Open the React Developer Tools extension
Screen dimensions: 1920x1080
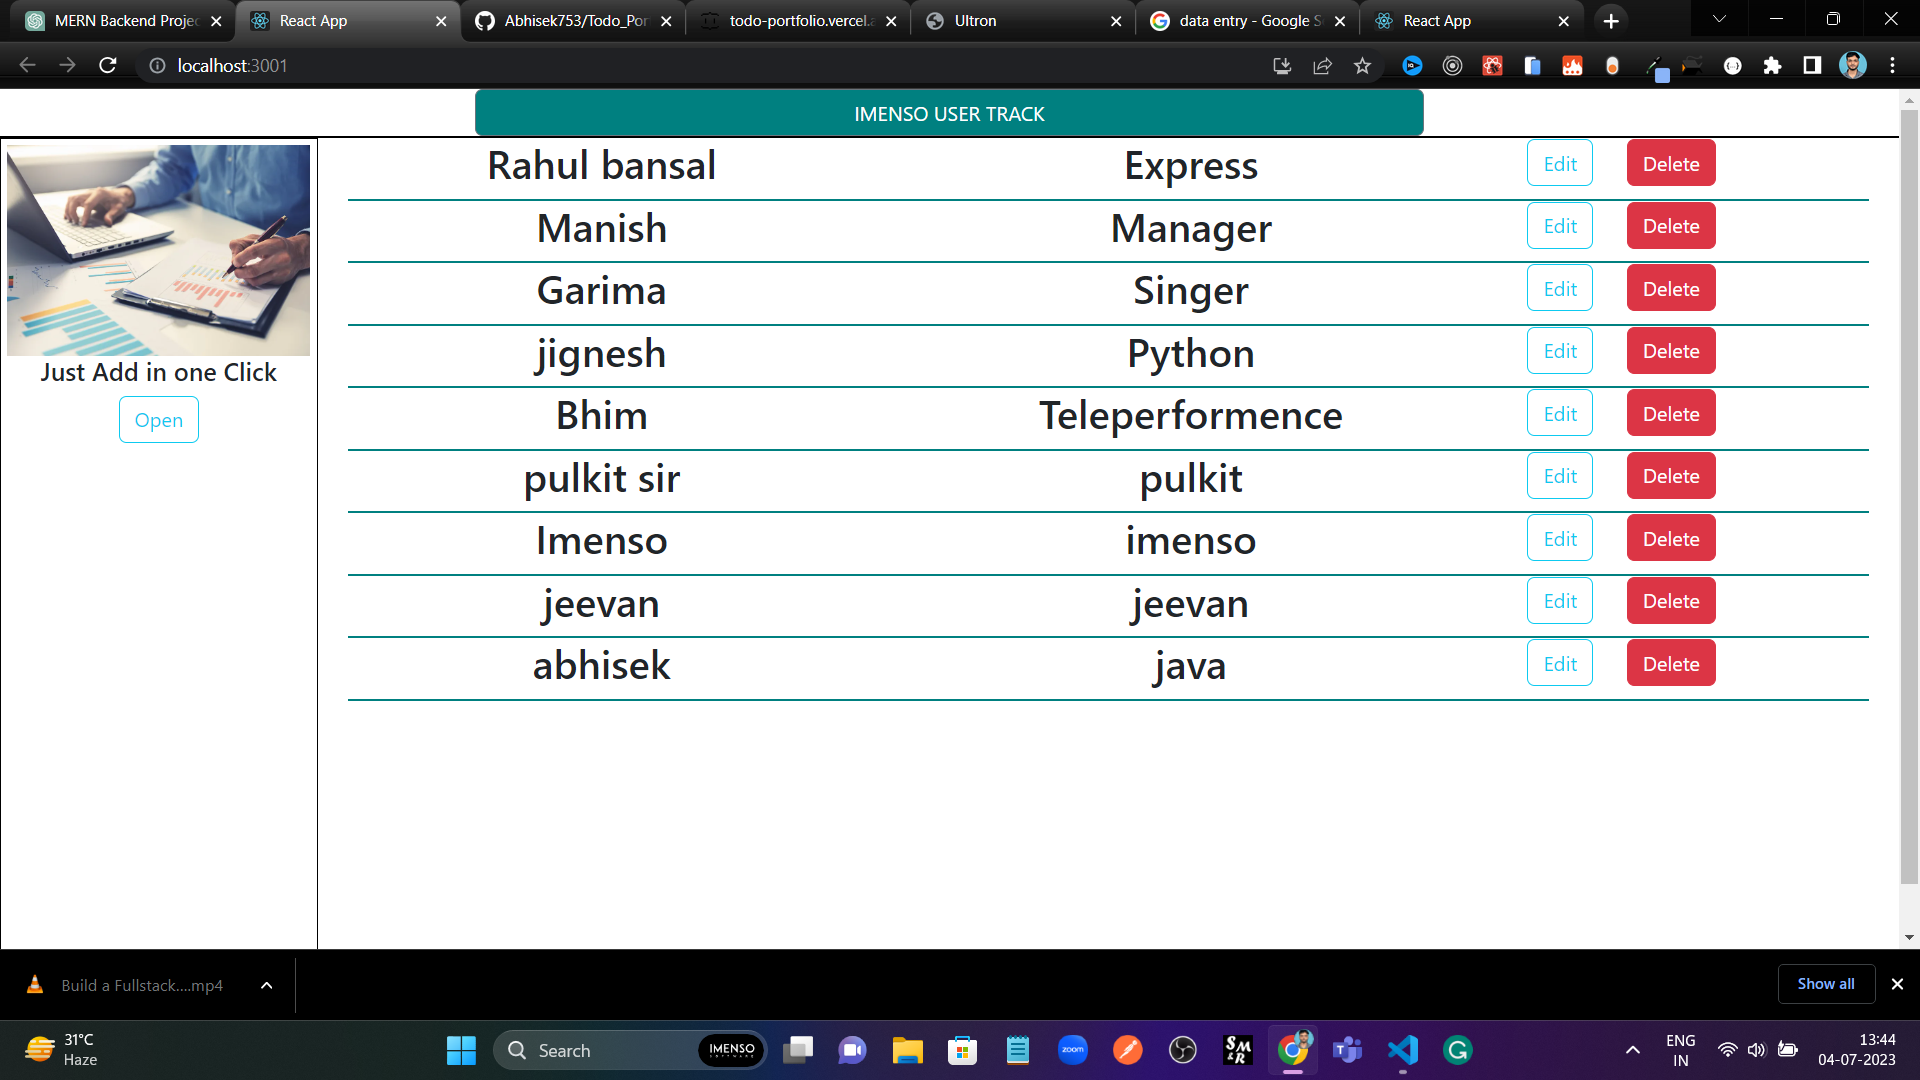click(x=1492, y=66)
